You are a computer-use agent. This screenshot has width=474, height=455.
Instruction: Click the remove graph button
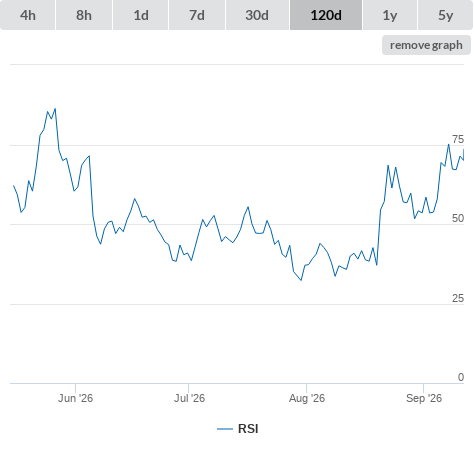tap(426, 45)
